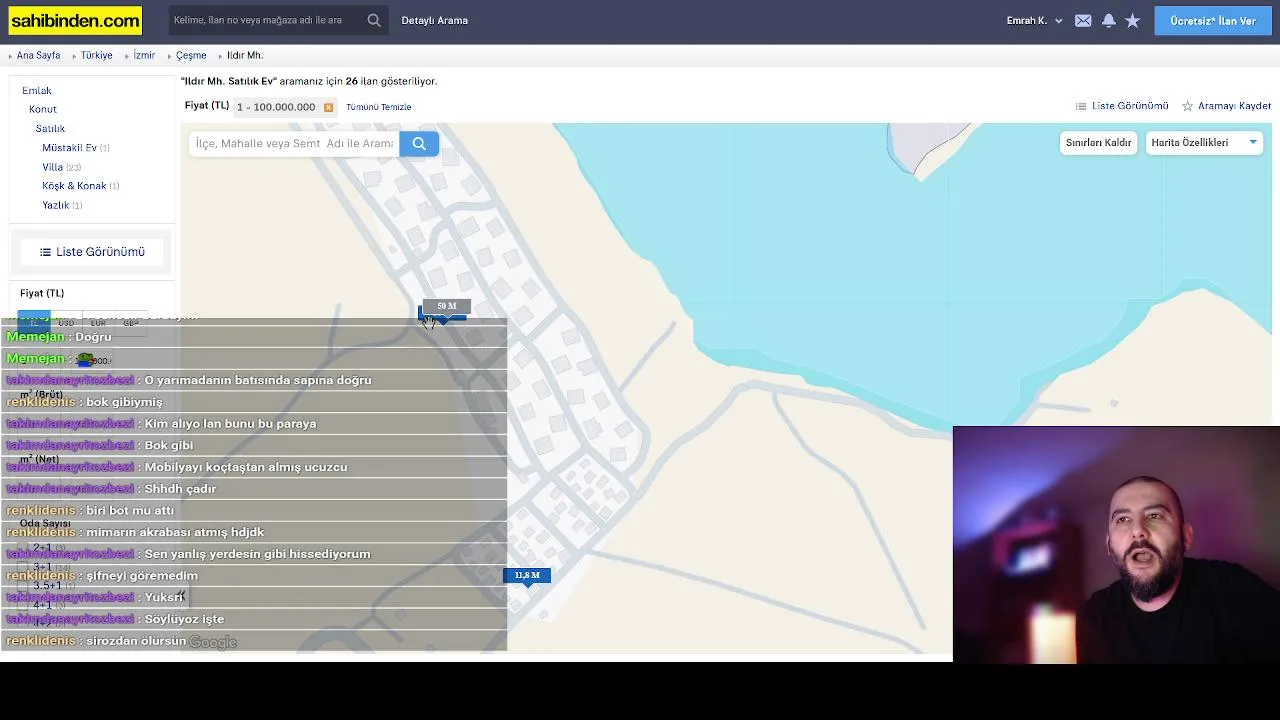Open the sahibinden.com home logo
Screen dimensions: 1280x720
(x=75, y=20)
